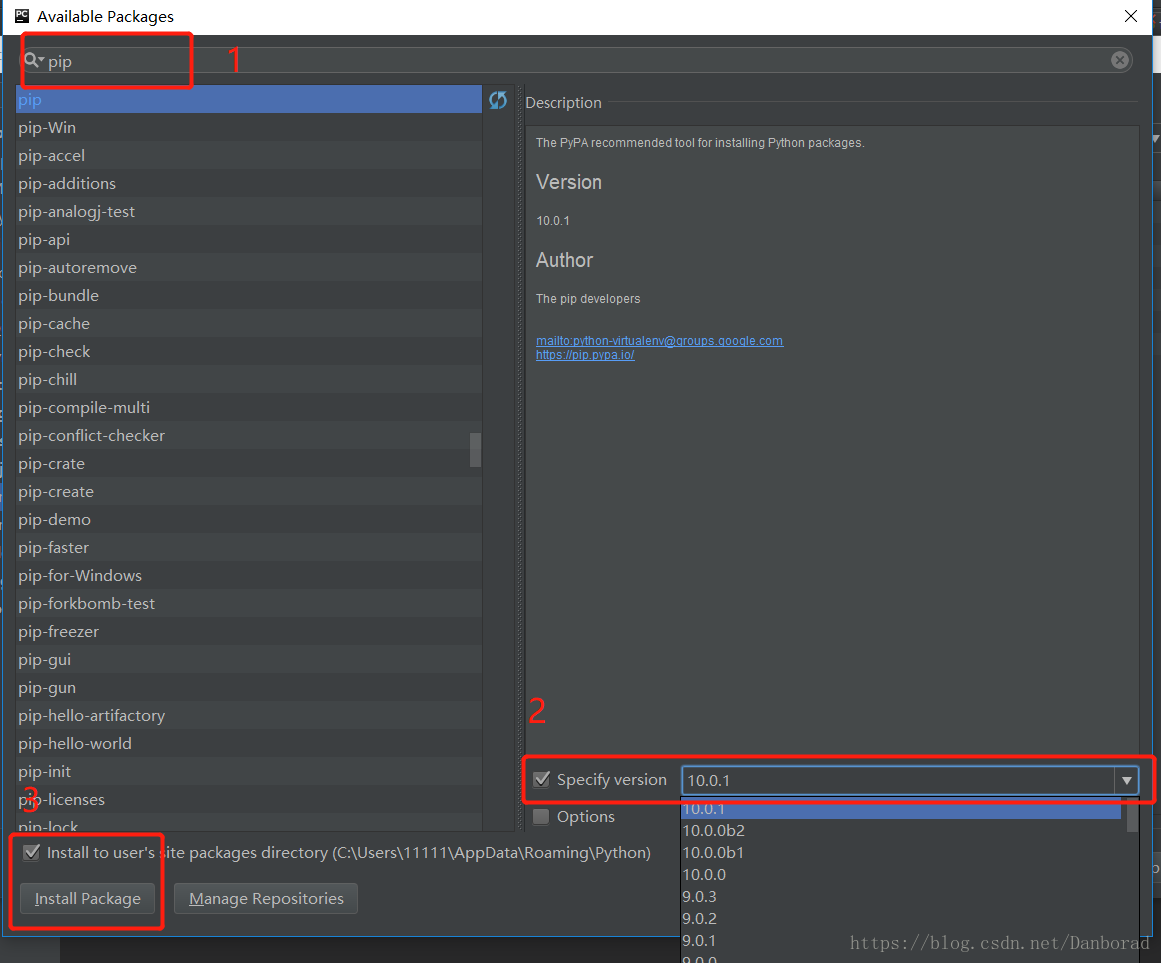Reload the package list

pyautogui.click(x=498, y=100)
